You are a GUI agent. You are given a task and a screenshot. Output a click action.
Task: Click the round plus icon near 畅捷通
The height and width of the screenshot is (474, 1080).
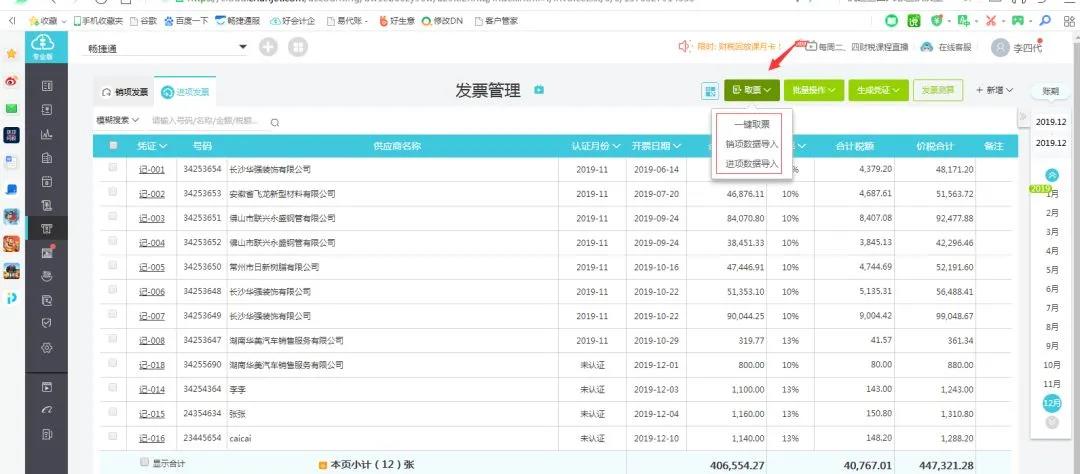pyautogui.click(x=269, y=47)
